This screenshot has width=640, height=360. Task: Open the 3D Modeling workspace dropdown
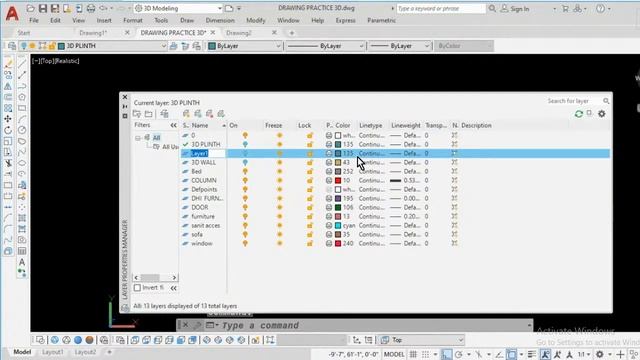point(178,8)
